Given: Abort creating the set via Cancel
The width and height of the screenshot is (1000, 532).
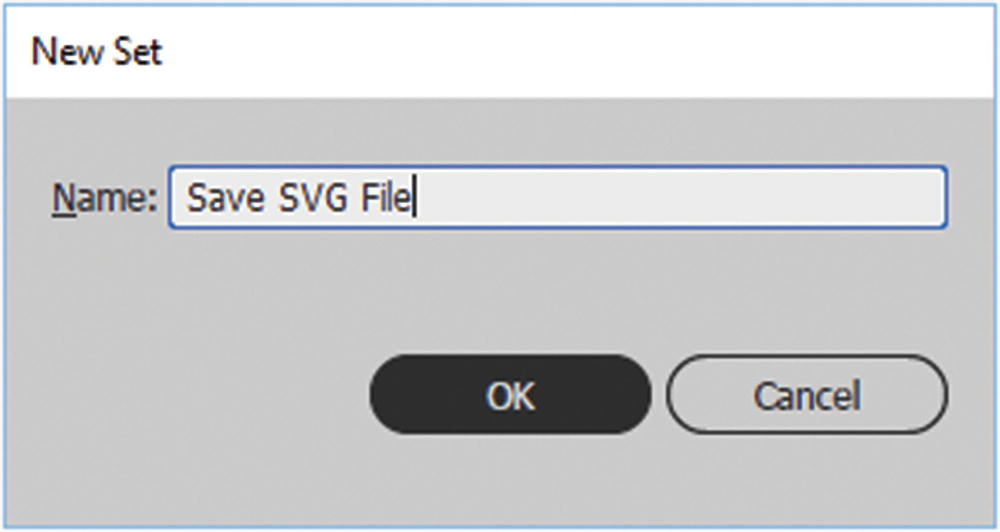Looking at the screenshot, I should 806,395.
